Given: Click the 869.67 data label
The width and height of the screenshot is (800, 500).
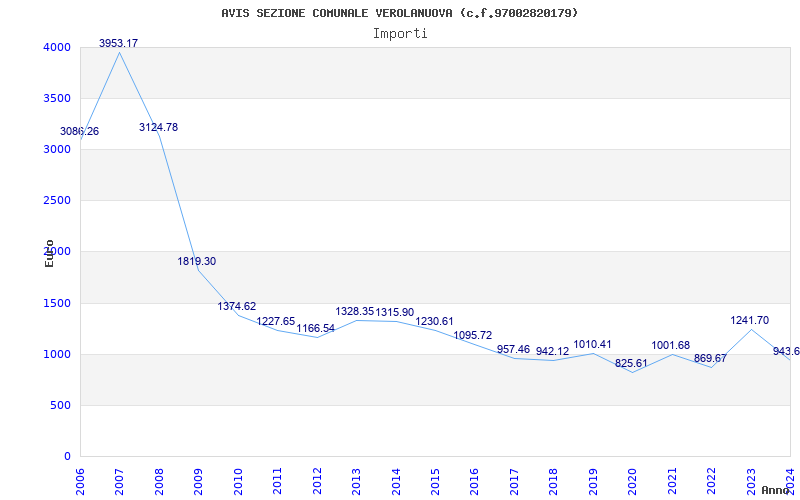Looking at the screenshot, I should [710, 358].
